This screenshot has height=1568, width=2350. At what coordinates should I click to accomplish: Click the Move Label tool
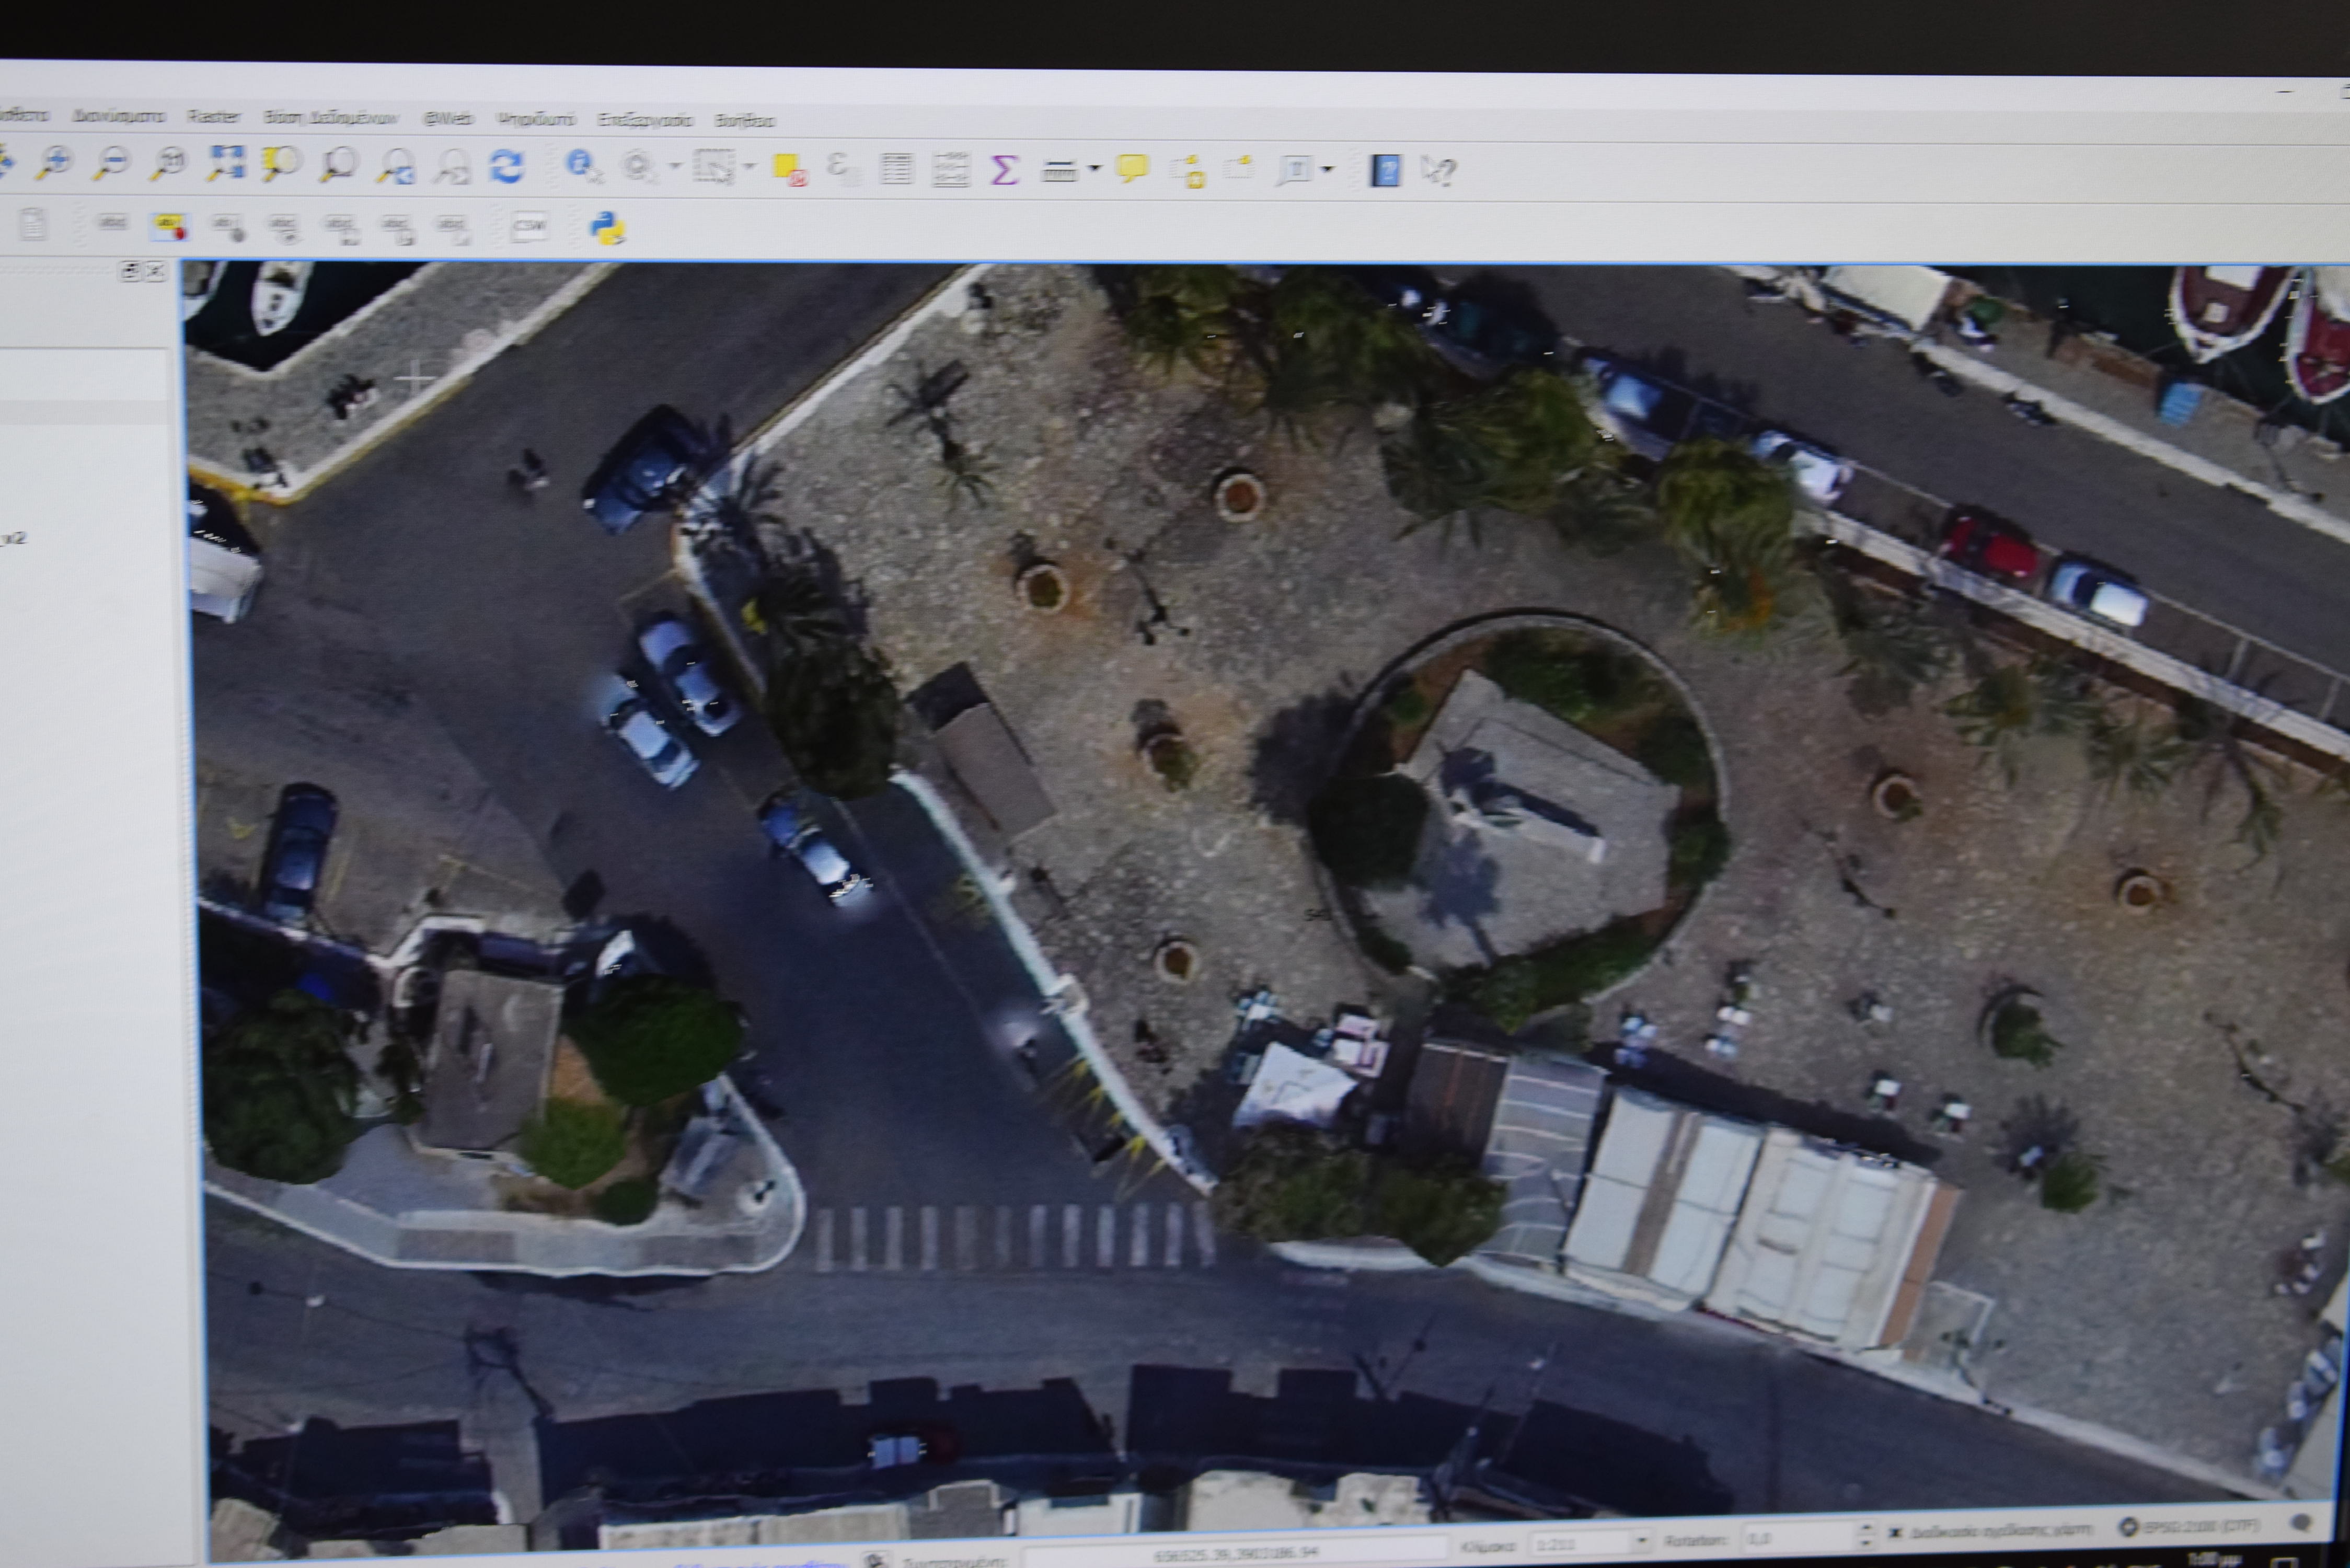pyautogui.click(x=341, y=229)
